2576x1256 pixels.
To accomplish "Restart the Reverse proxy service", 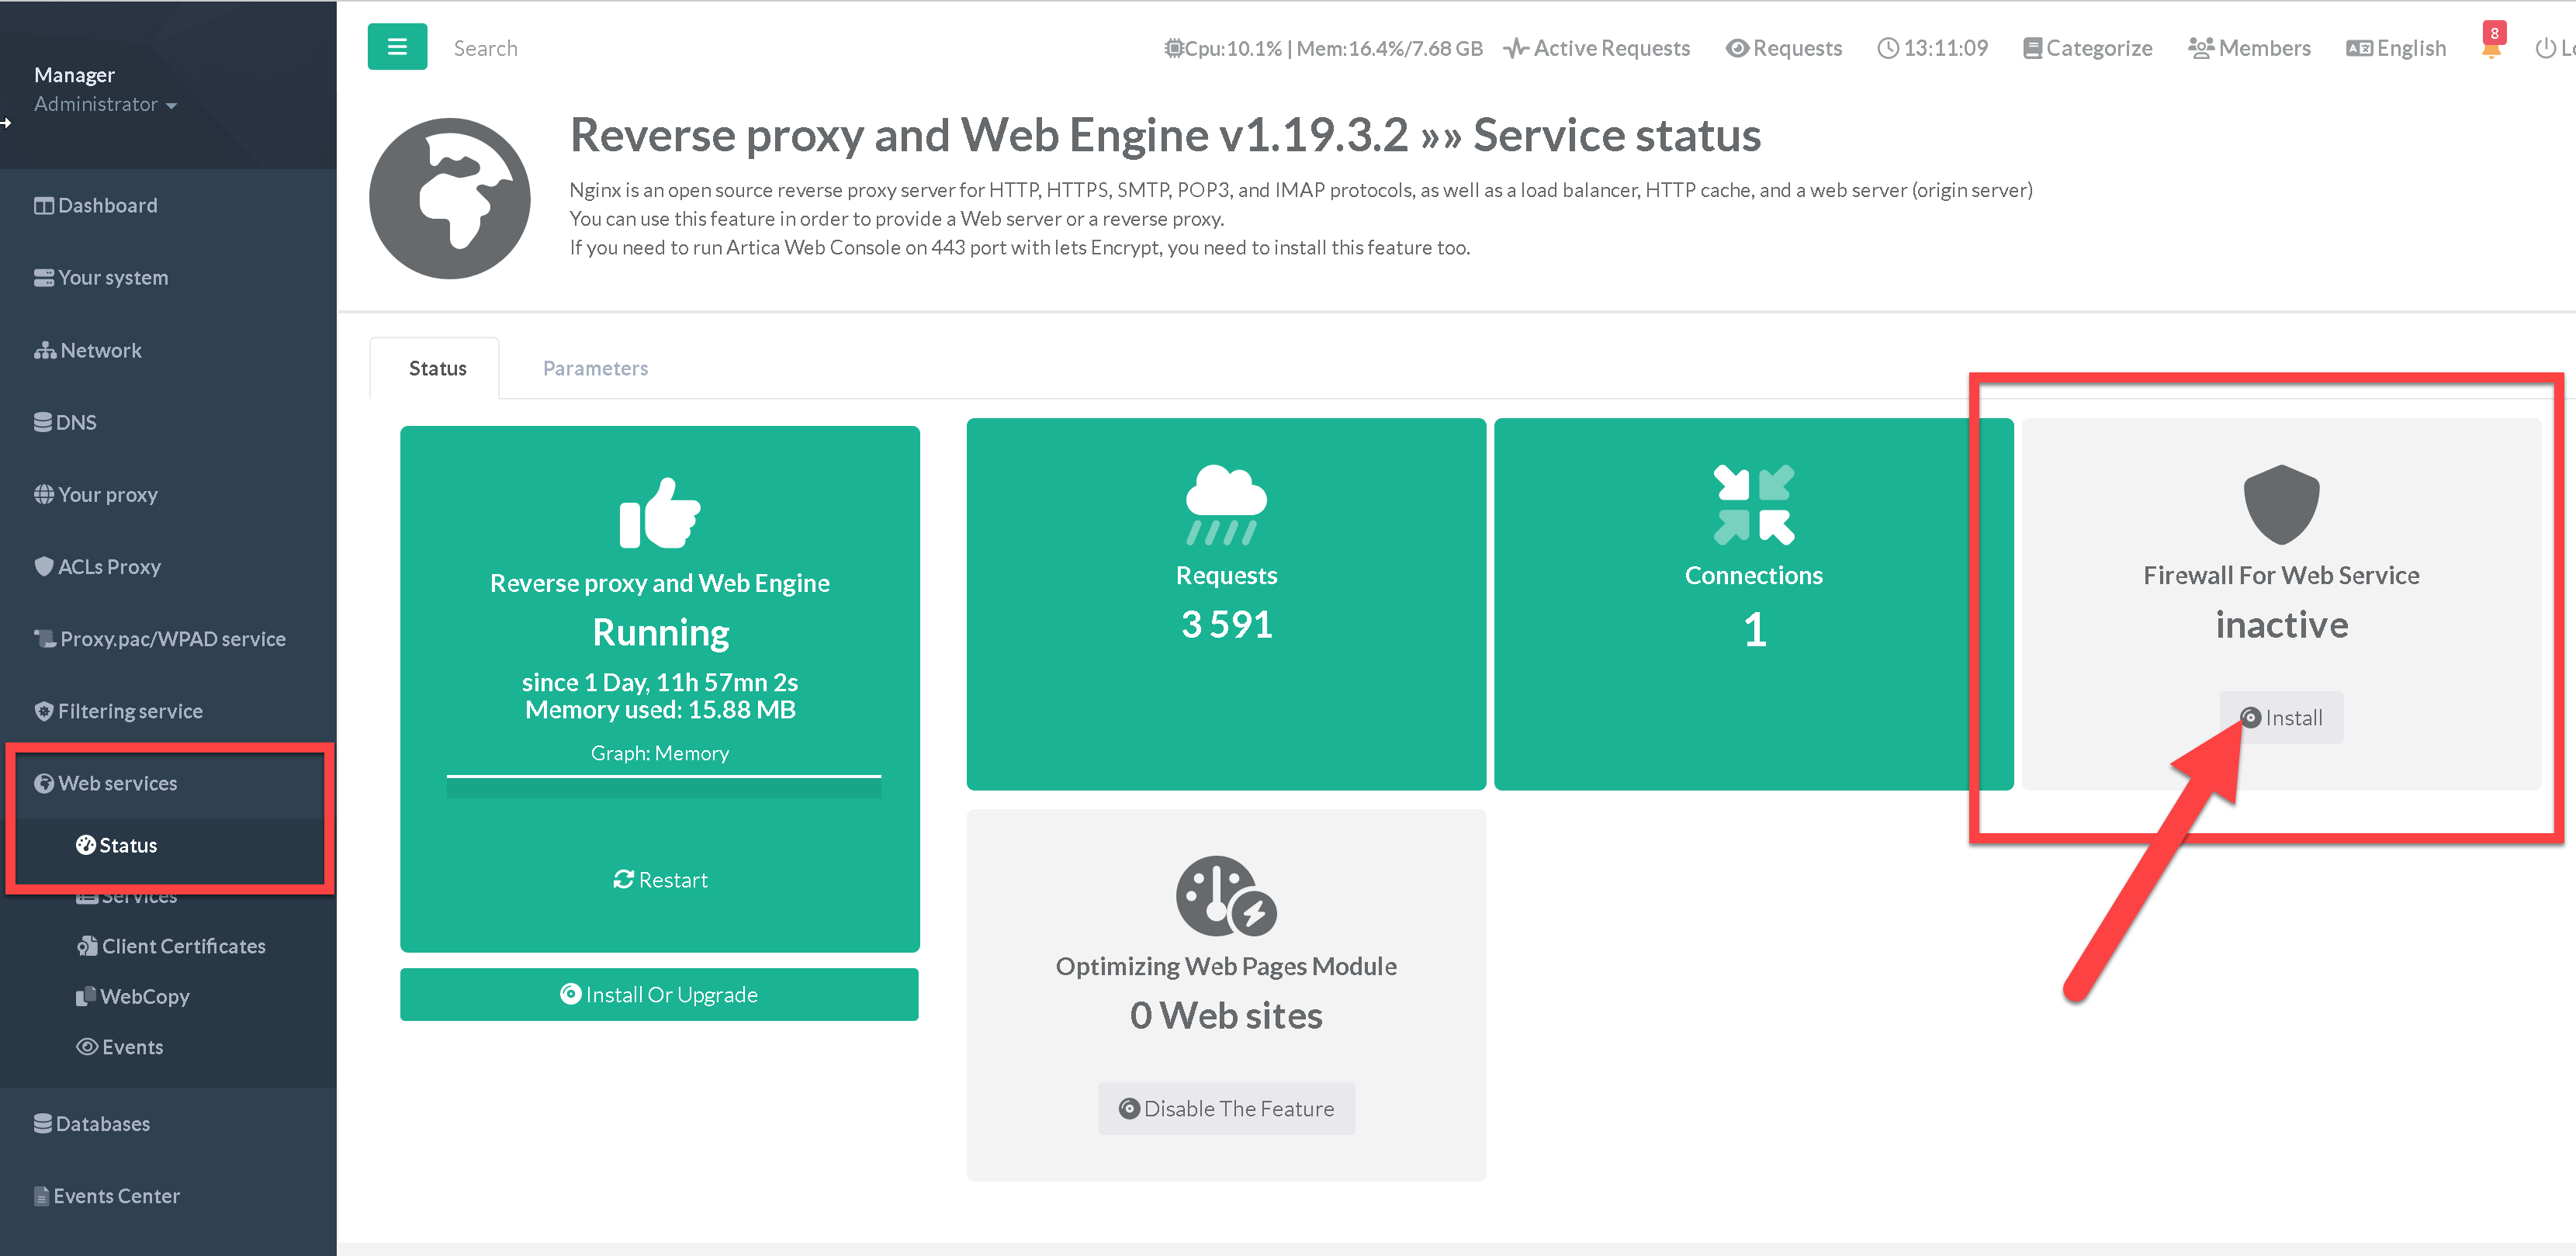I will point(660,879).
